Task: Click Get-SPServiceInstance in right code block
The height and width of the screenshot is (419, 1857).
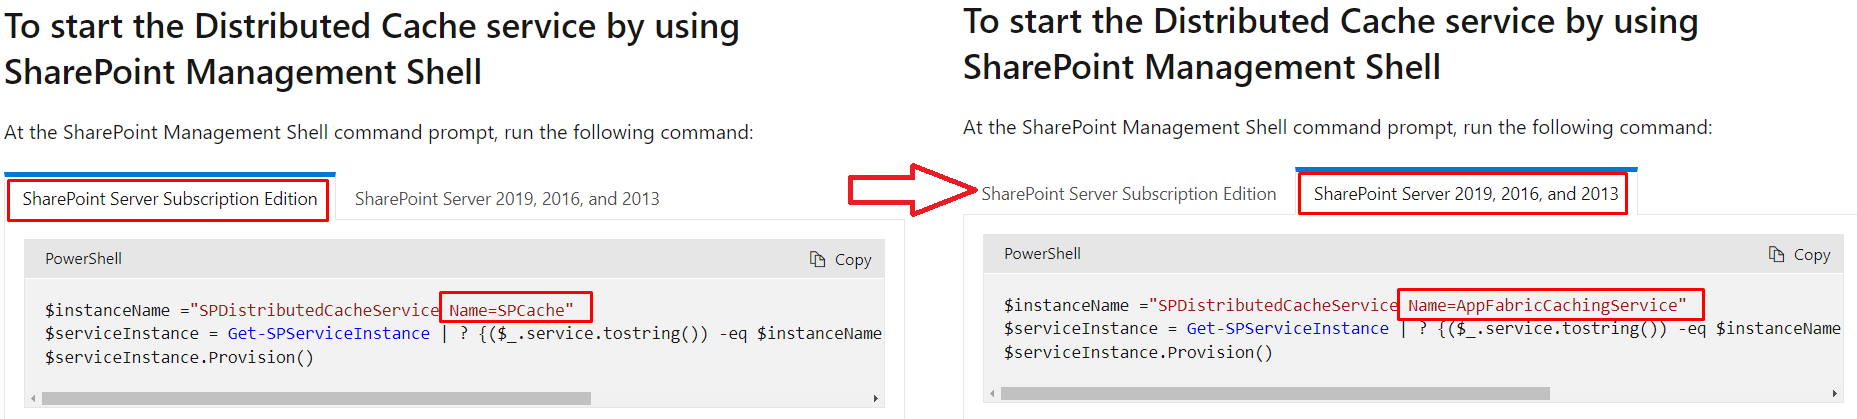Action: pos(1288,329)
